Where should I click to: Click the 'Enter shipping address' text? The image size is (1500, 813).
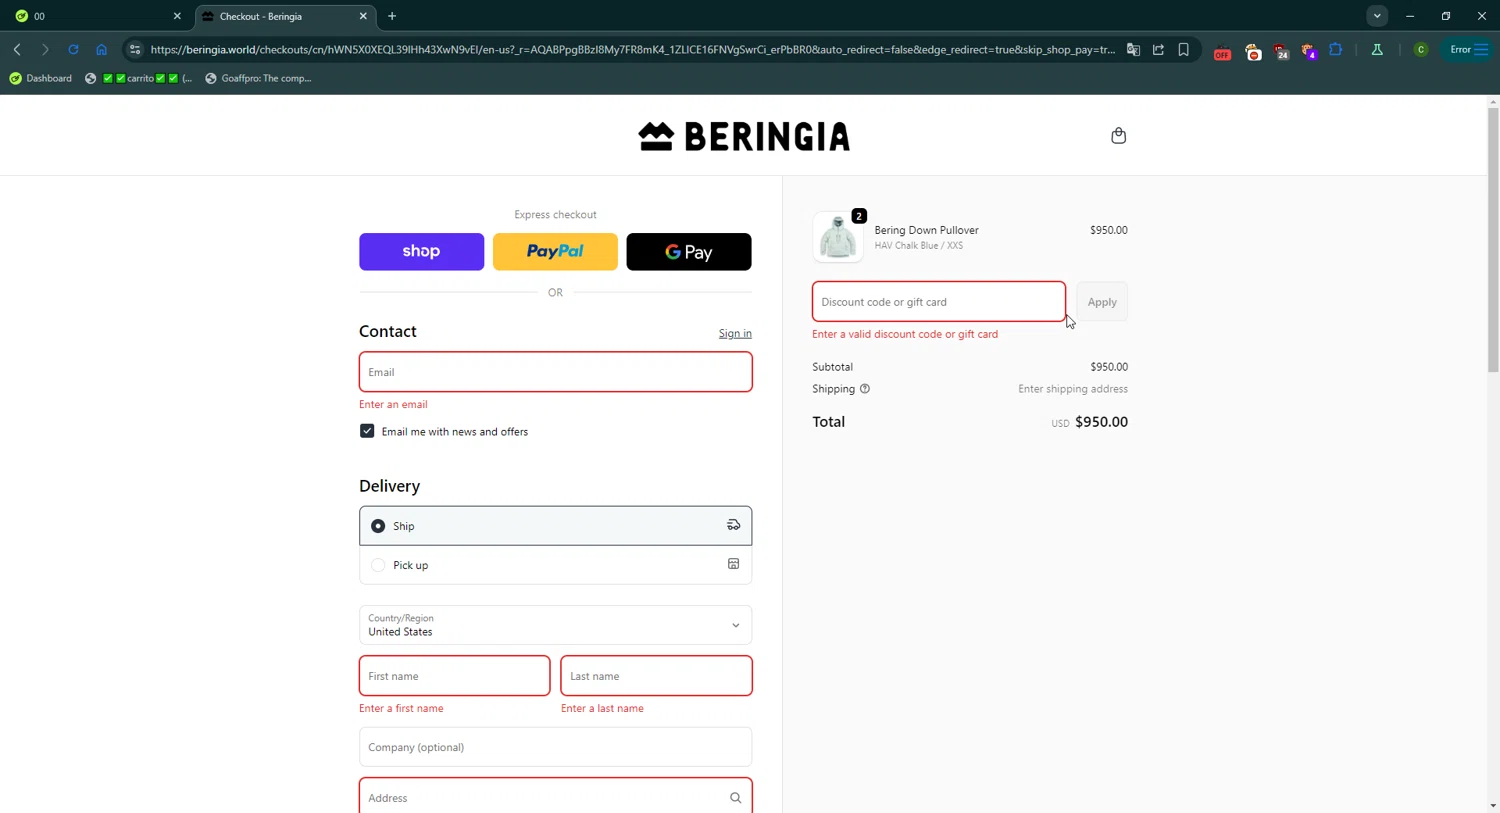pyautogui.click(x=1073, y=389)
